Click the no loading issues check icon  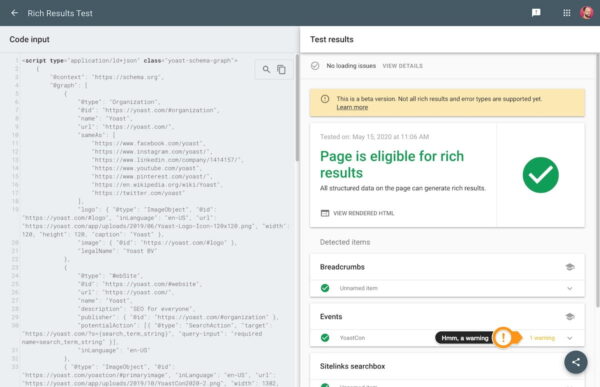coord(315,66)
